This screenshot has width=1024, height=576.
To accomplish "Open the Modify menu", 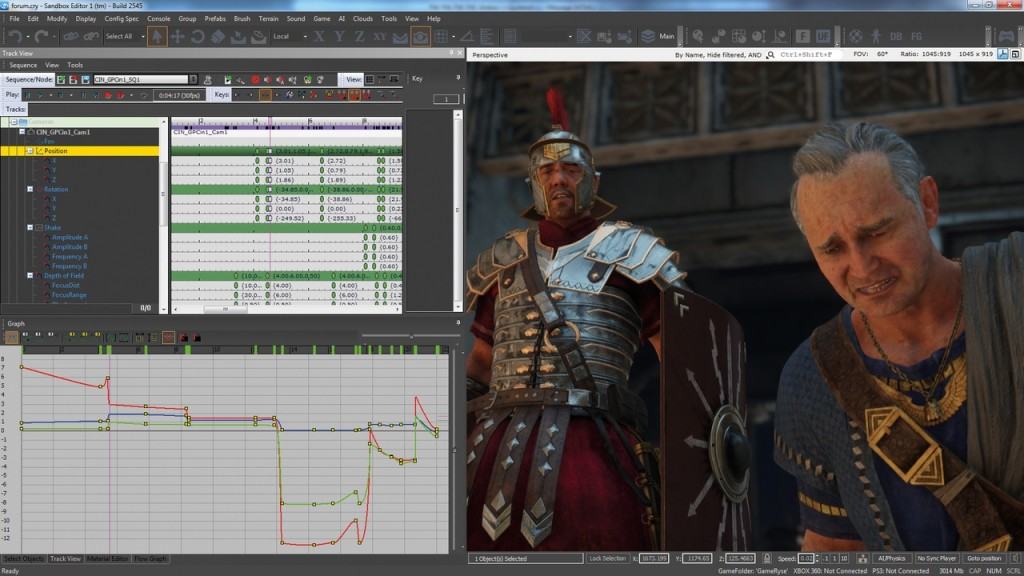I will [x=57, y=19].
